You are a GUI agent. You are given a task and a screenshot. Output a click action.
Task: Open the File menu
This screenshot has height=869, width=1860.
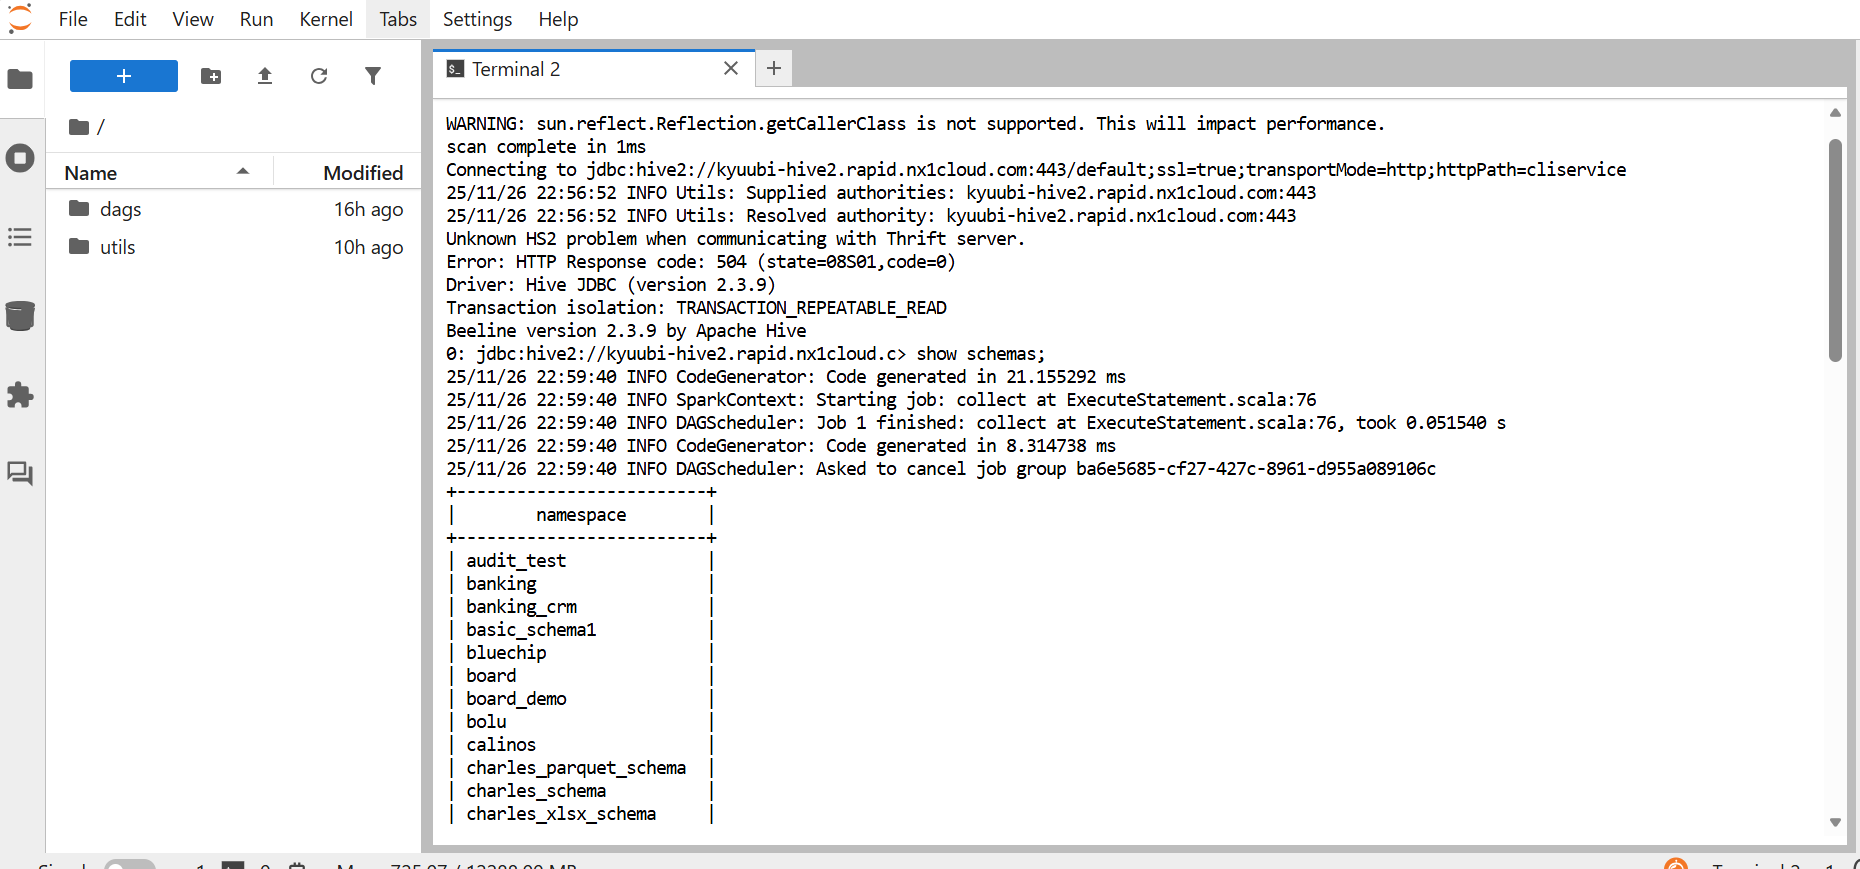(73, 19)
